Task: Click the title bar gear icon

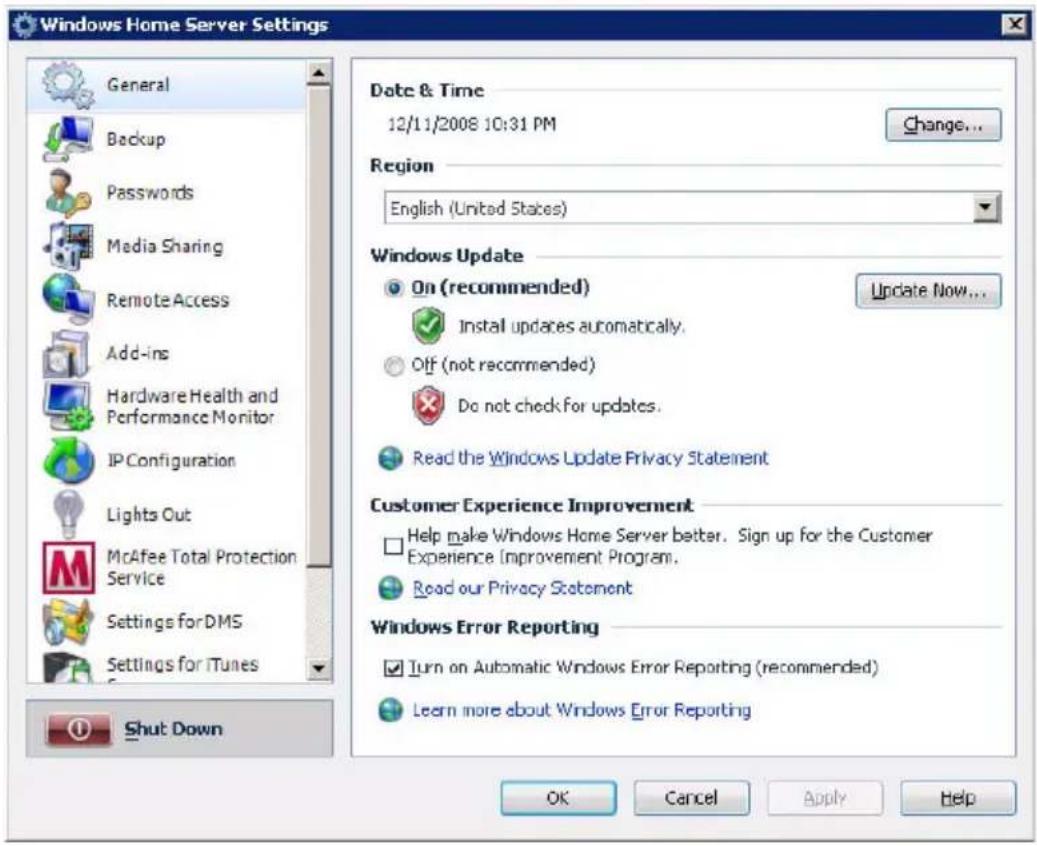Action: 24,25
